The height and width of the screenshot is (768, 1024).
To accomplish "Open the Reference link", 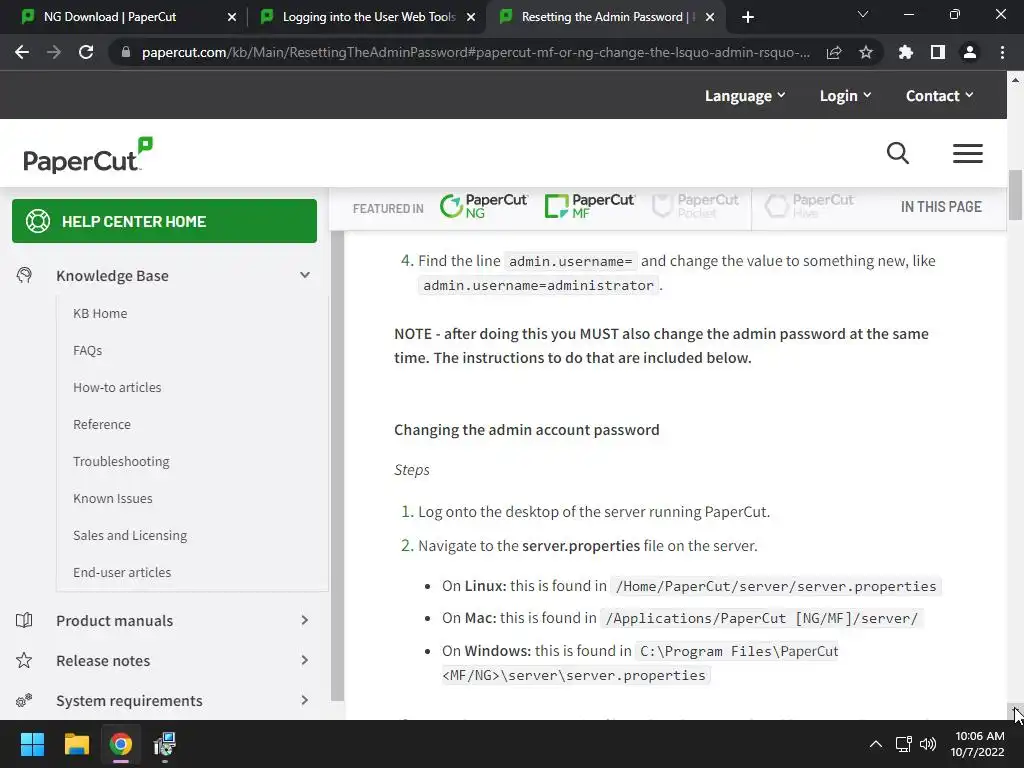I will pyautogui.click(x=102, y=424).
